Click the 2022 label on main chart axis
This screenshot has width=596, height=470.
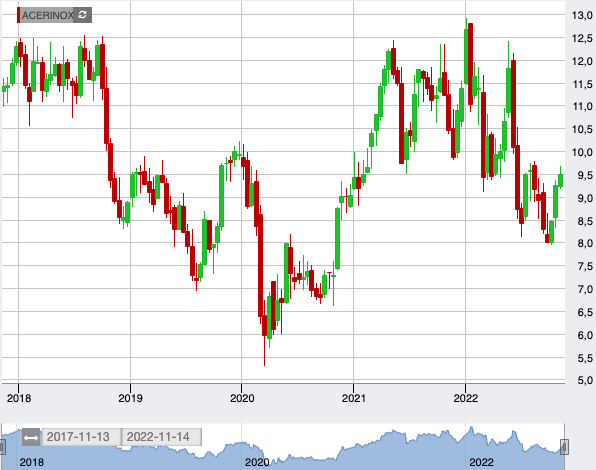tap(466, 398)
